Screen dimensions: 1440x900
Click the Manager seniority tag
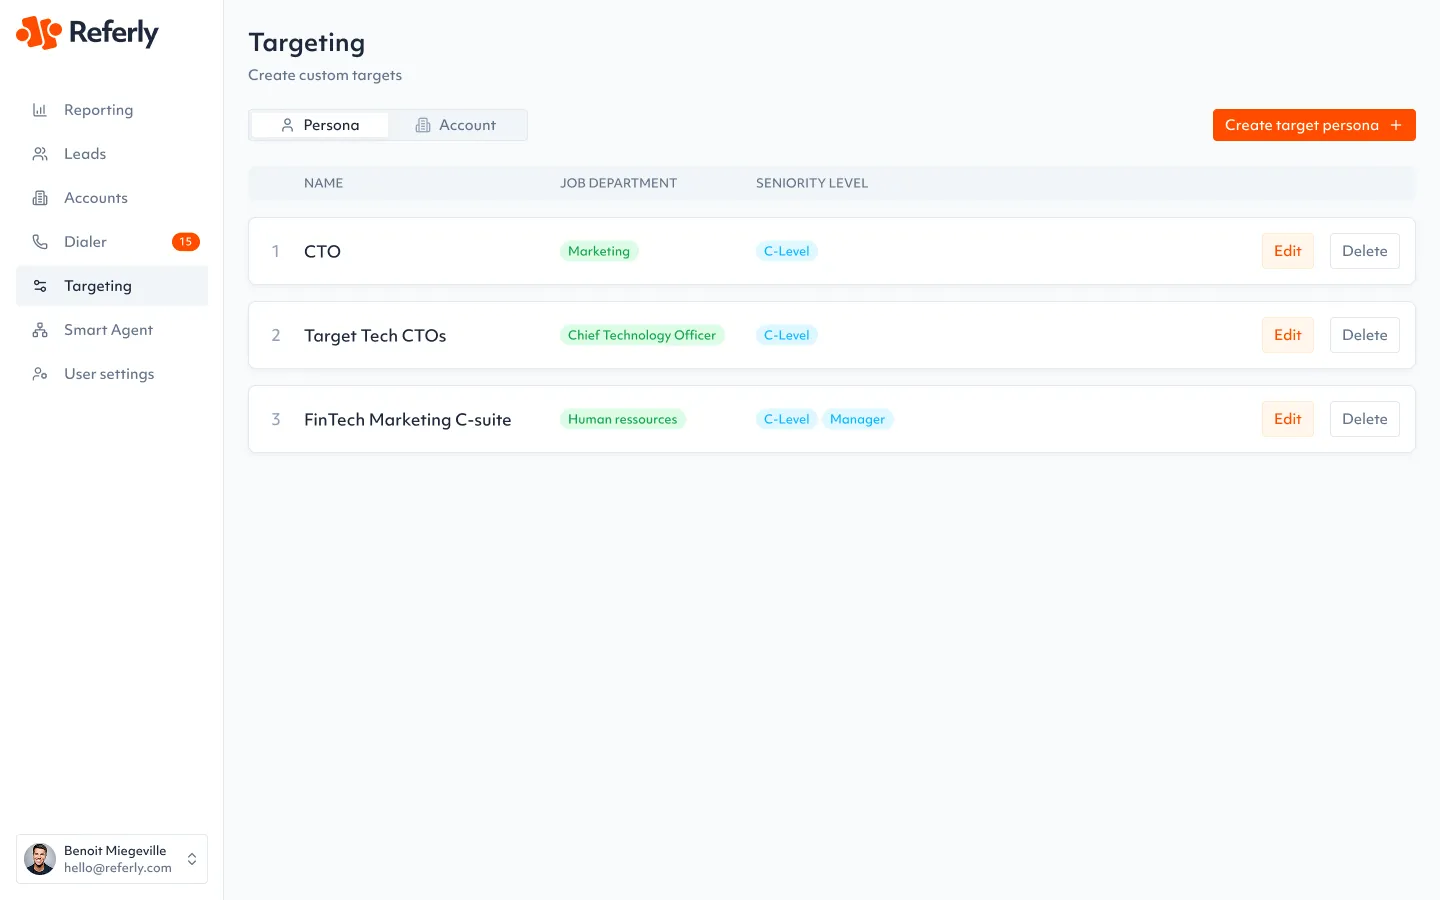(x=857, y=419)
